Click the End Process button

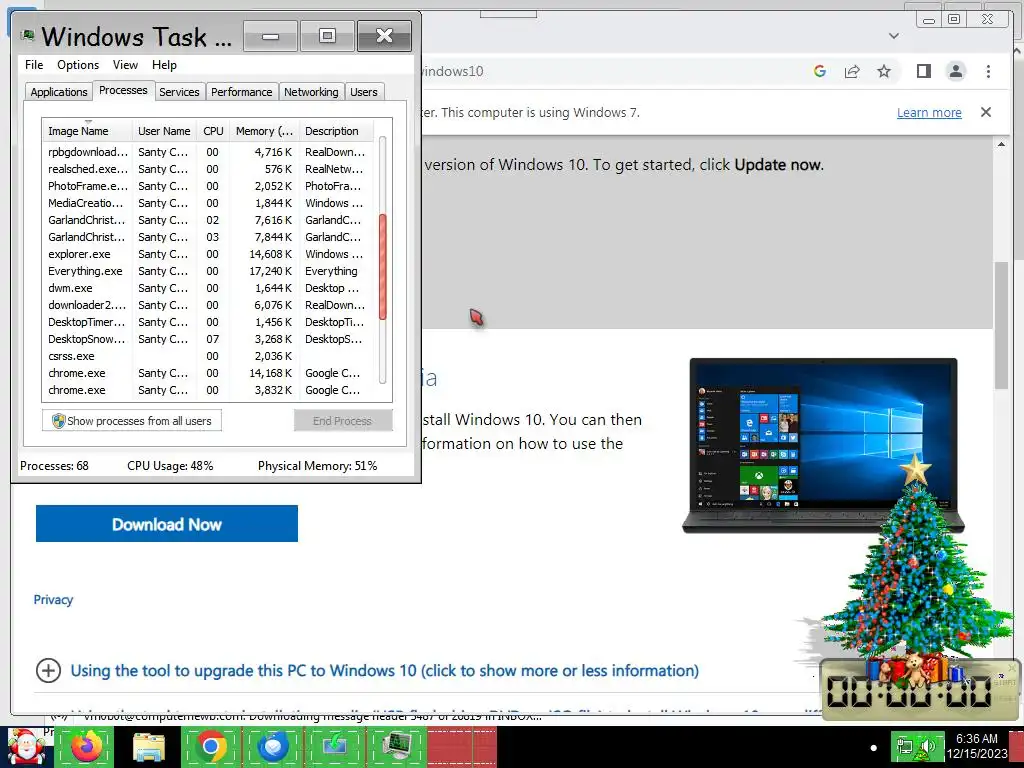click(x=343, y=421)
